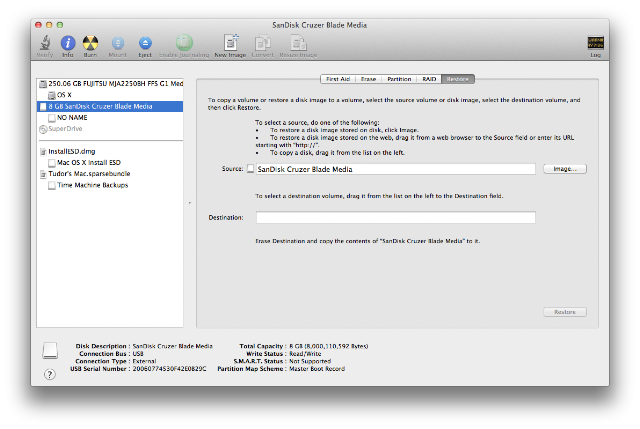Select the OS X volume
640x429 pixels.
tap(110, 95)
